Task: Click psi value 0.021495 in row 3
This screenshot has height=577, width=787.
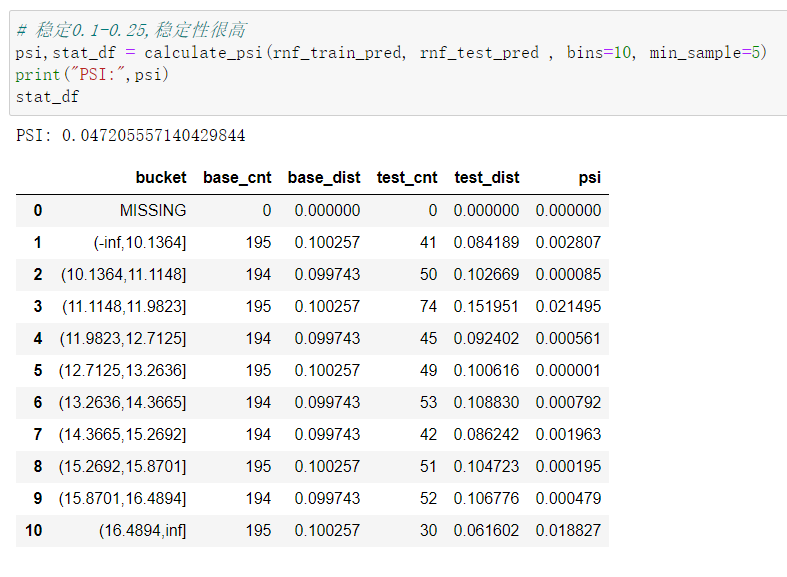Action: tap(568, 306)
